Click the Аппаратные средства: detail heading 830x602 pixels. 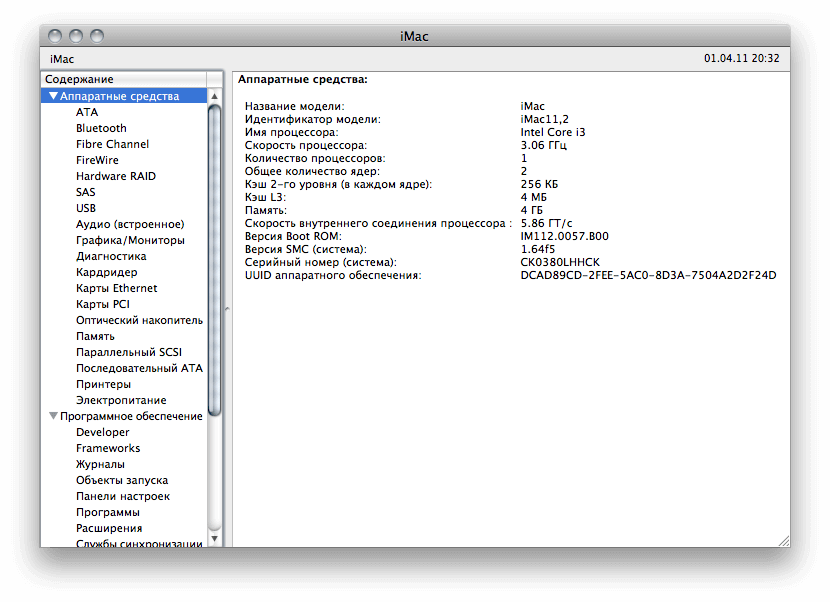[x=303, y=79]
